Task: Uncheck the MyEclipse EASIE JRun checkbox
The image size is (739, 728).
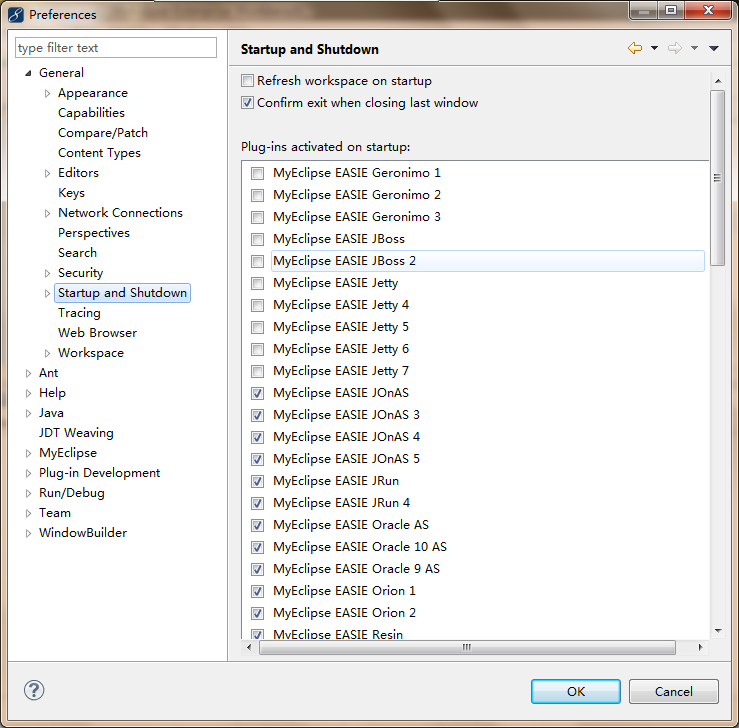Action: pyautogui.click(x=257, y=481)
